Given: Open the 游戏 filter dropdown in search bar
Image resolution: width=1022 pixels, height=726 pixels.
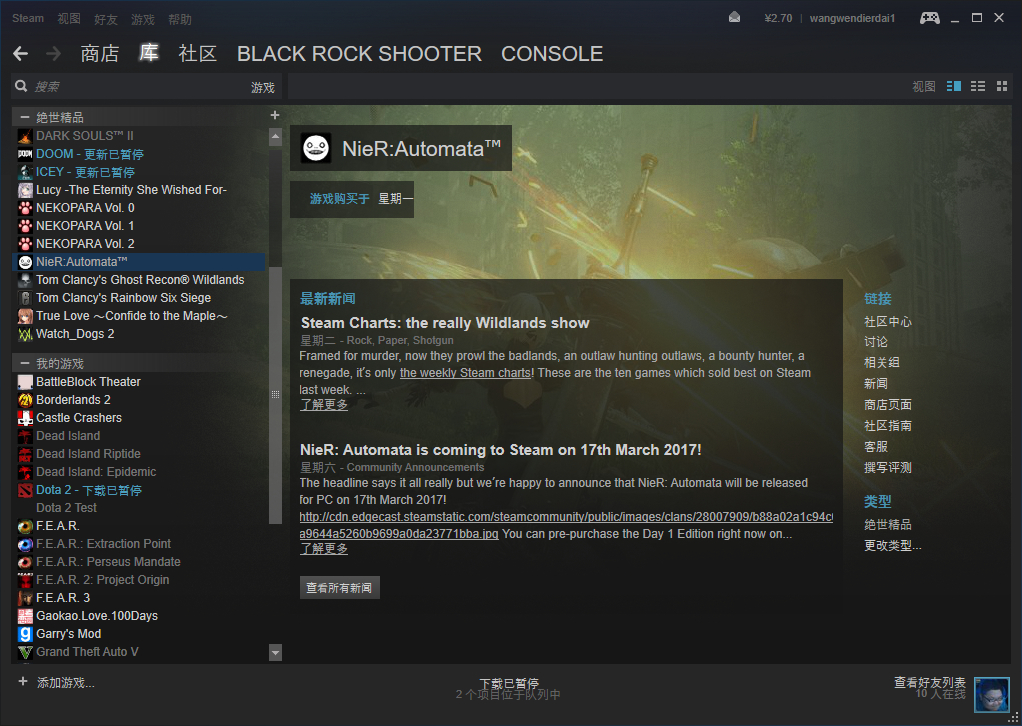Looking at the screenshot, I should pos(263,87).
